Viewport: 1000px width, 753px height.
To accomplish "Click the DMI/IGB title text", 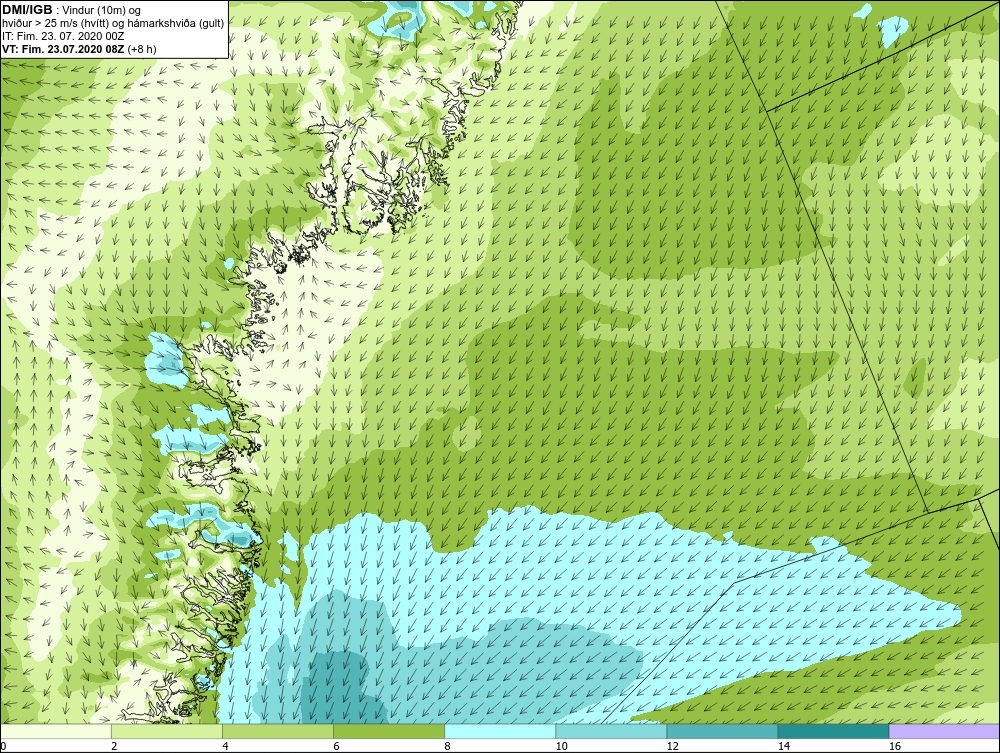I will coord(27,10).
